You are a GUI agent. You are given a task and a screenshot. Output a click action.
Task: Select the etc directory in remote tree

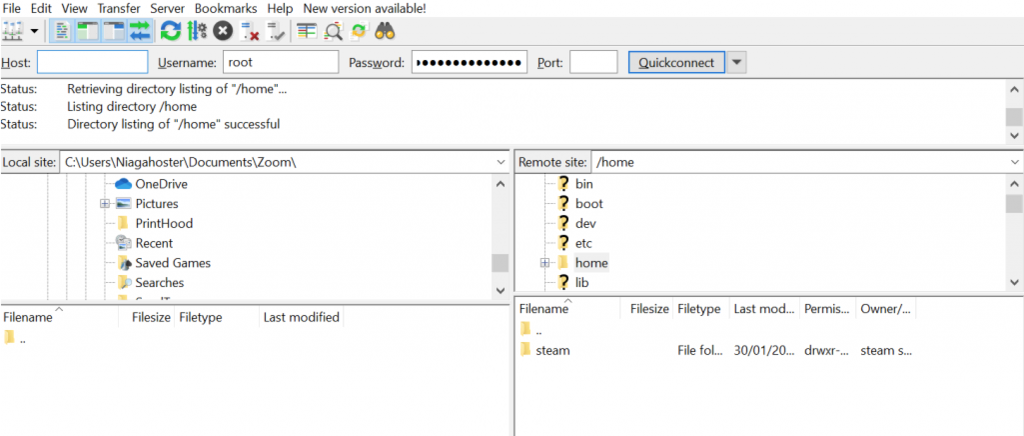click(x=583, y=243)
